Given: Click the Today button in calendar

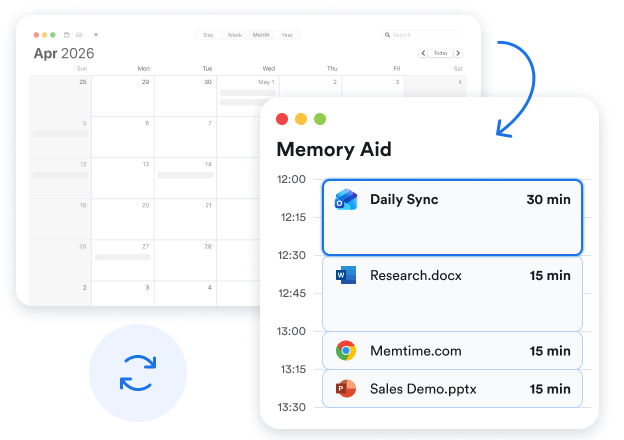Looking at the screenshot, I should pos(441,53).
